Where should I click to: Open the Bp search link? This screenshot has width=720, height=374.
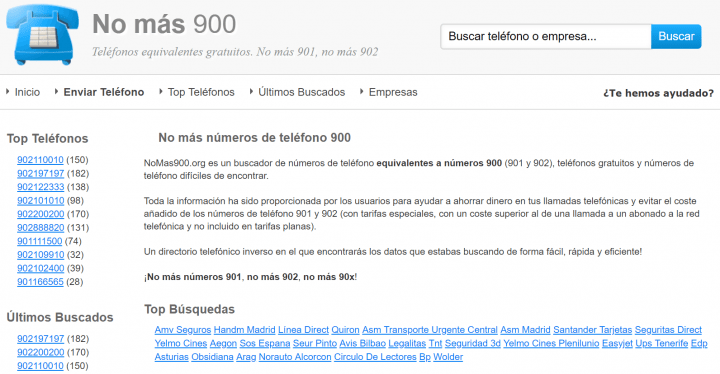coord(425,357)
